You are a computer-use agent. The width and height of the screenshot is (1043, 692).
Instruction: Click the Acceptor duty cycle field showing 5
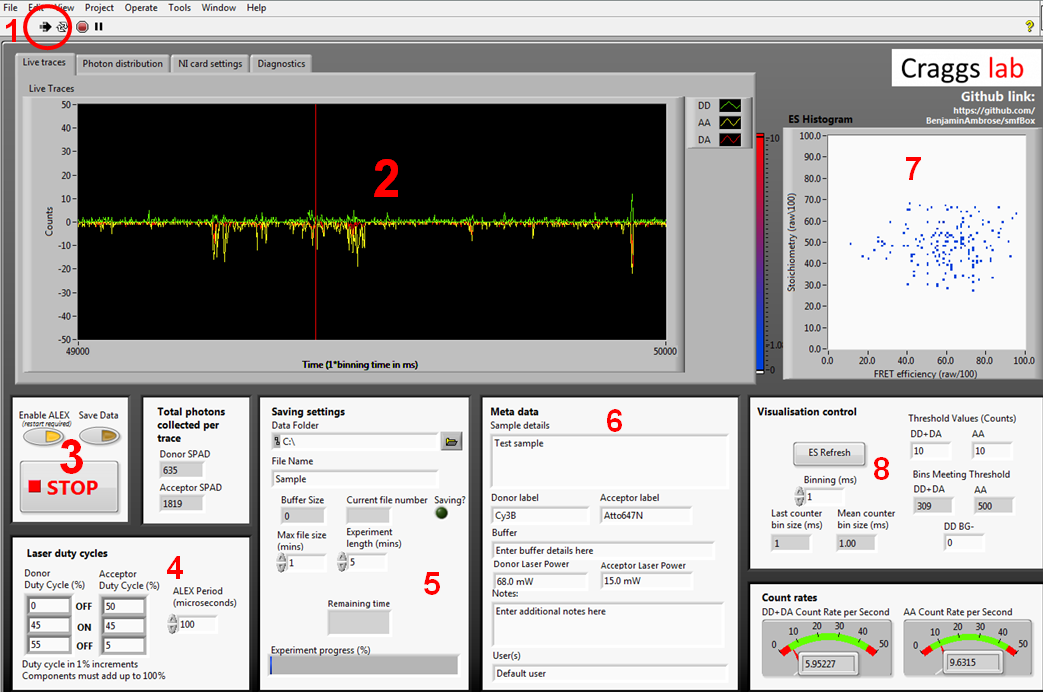click(x=124, y=645)
